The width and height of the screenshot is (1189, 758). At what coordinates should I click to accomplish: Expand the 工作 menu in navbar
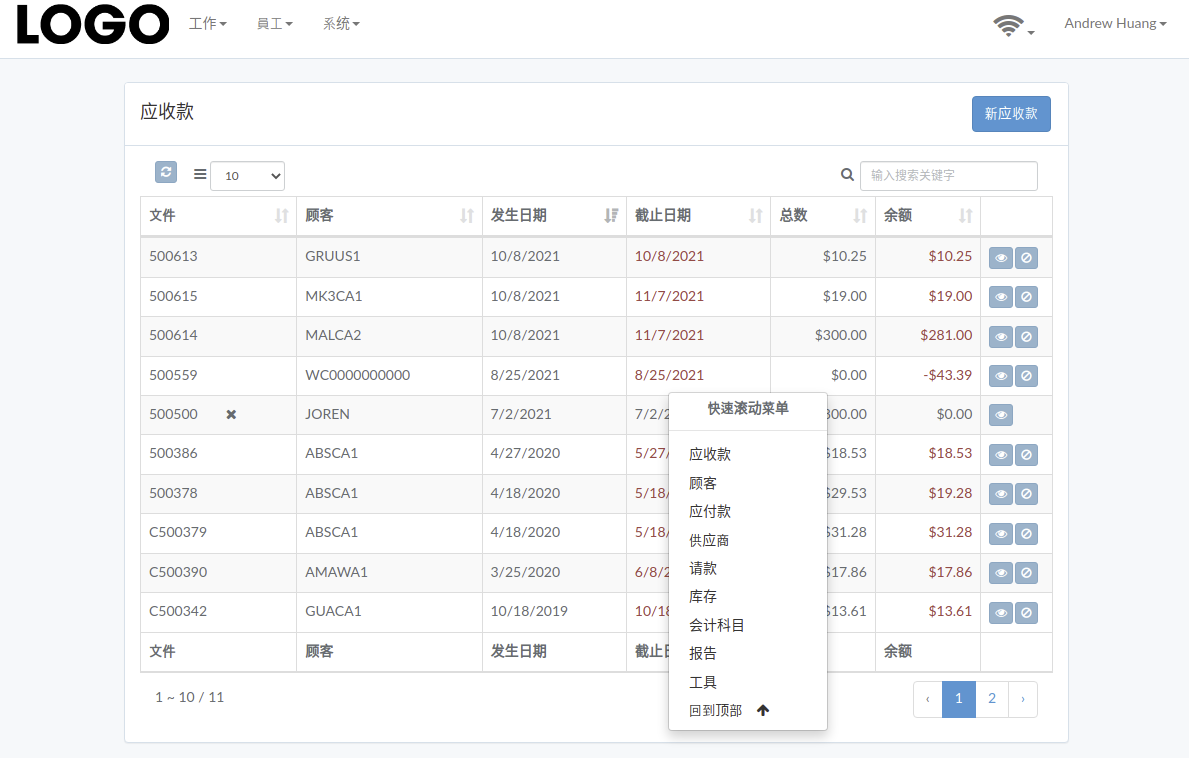click(208, 23)
